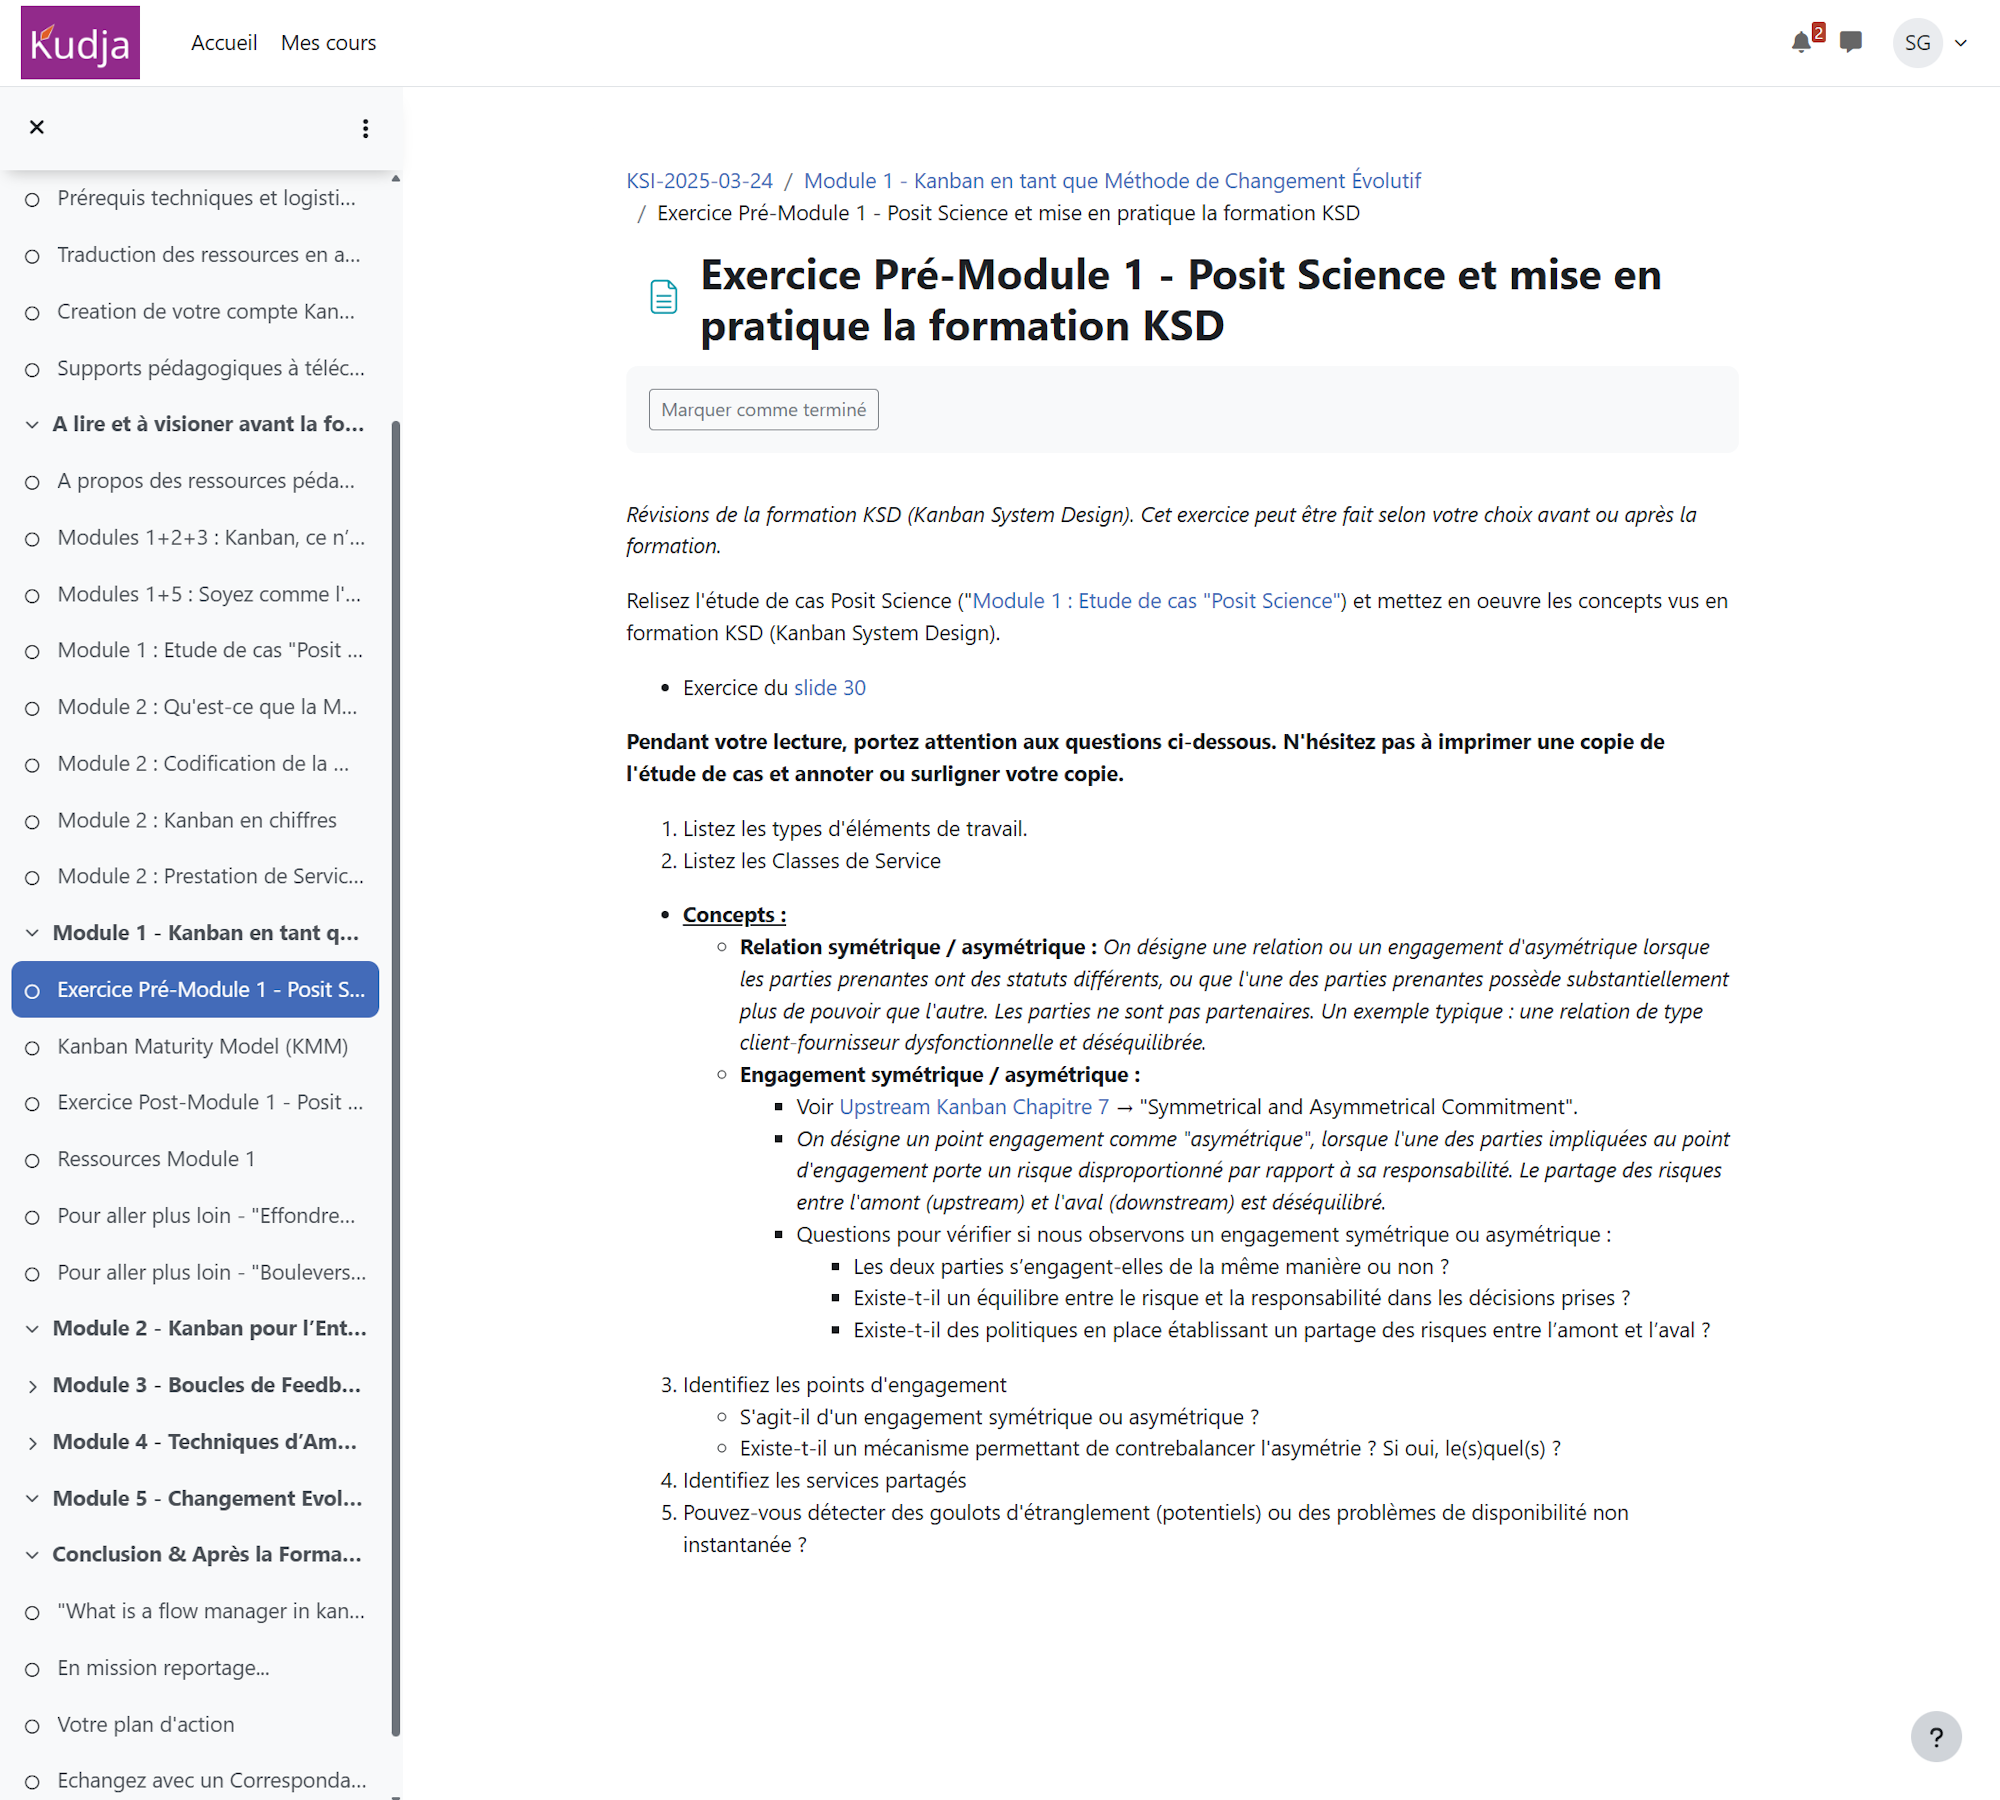Collapse the Module 5 Changement Evol section

[x=32, y=1499]
